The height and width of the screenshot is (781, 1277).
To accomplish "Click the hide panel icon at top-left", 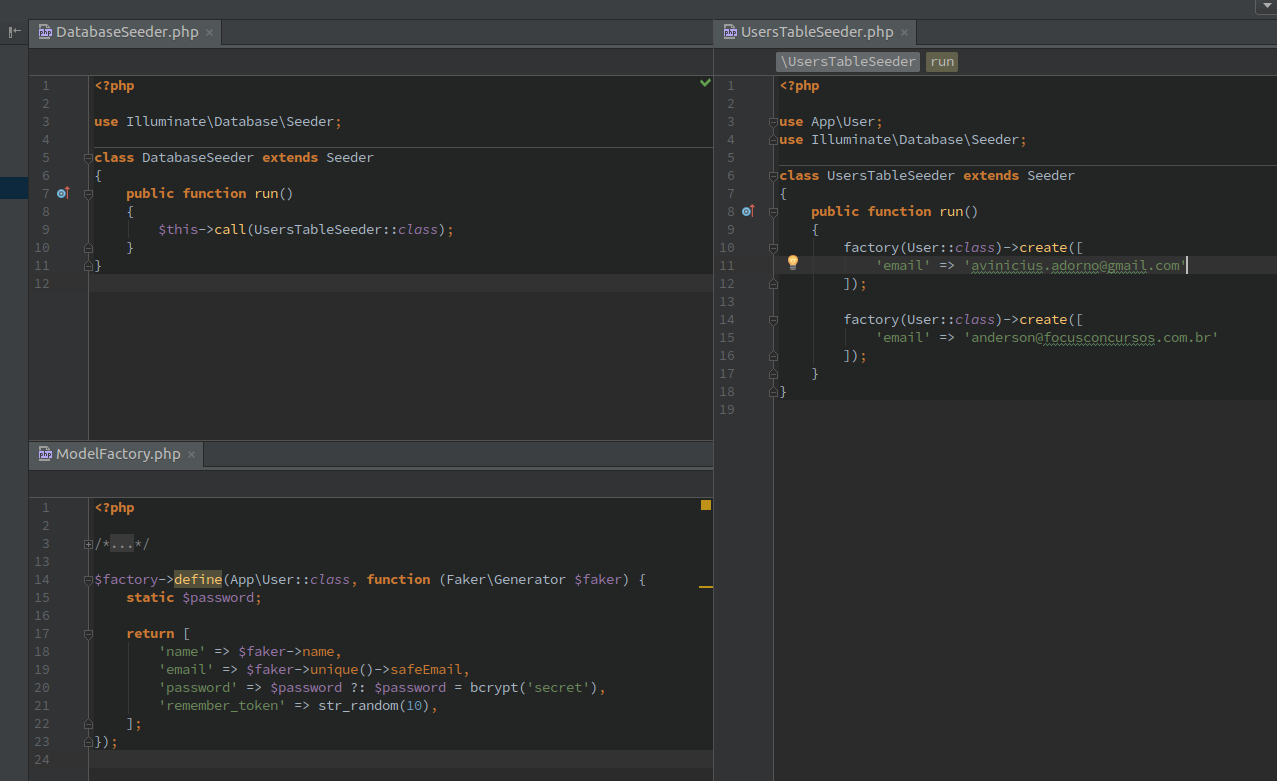I will [14, 32].
